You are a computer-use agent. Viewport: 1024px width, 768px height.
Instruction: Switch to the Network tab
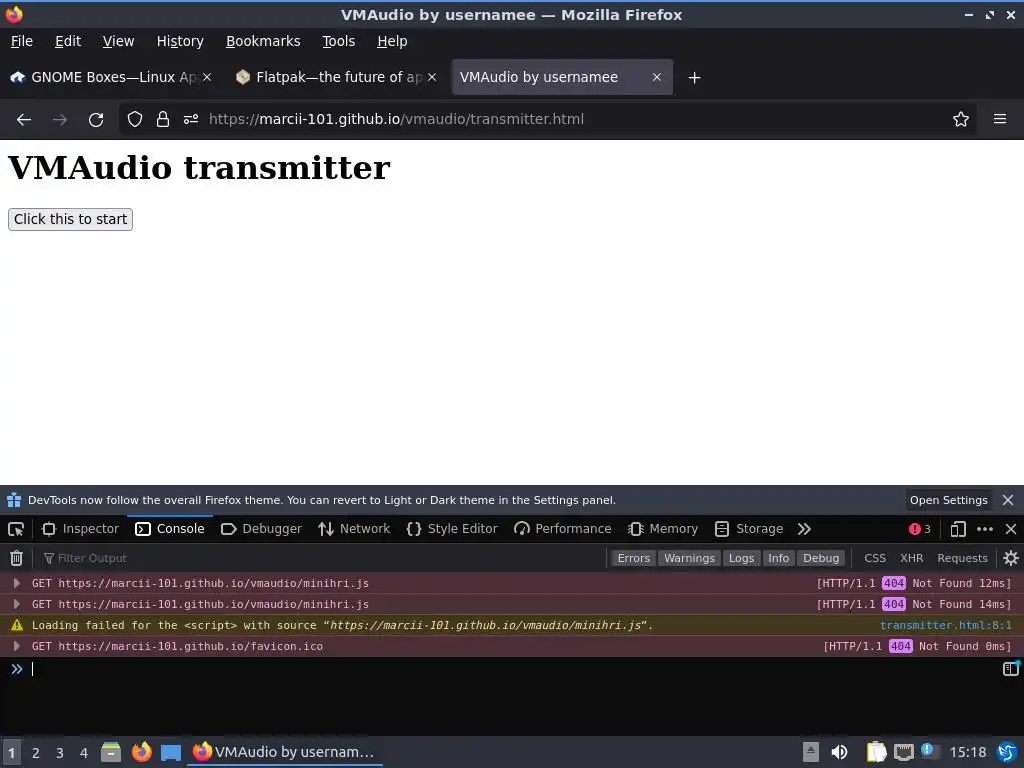click(354, 529)
